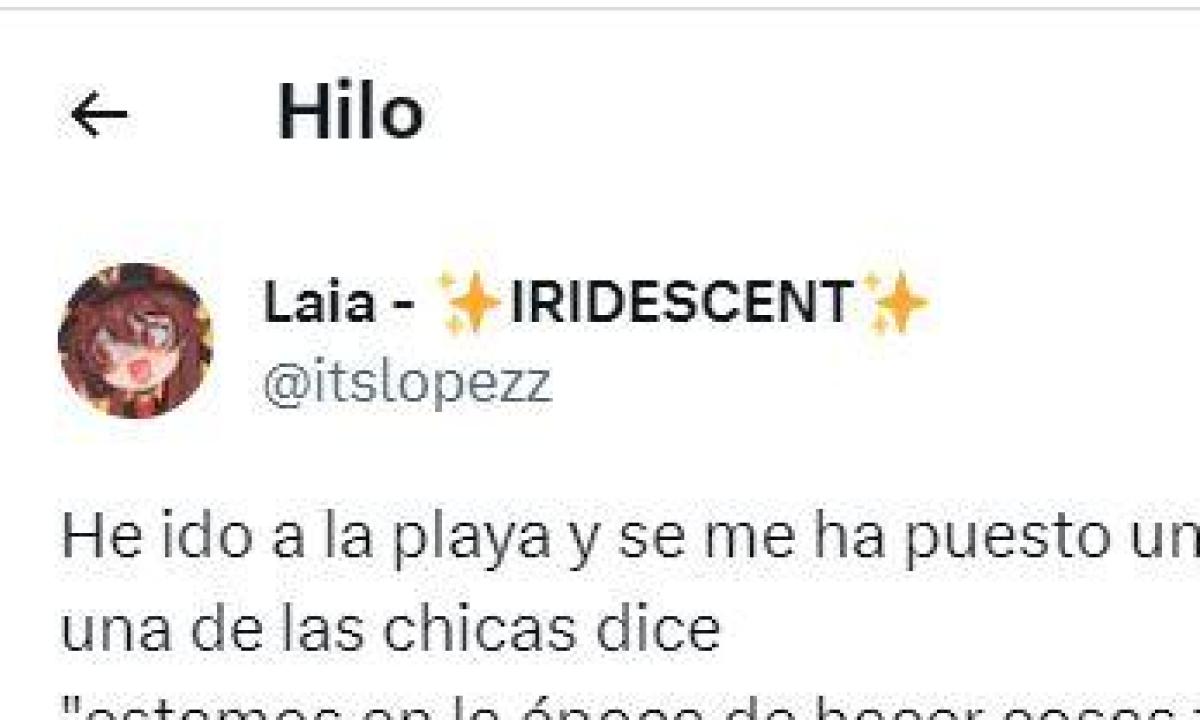Screen dimensions: 1200x720
Task: Click the partially visible quoted tweet line
Action: 630,706
